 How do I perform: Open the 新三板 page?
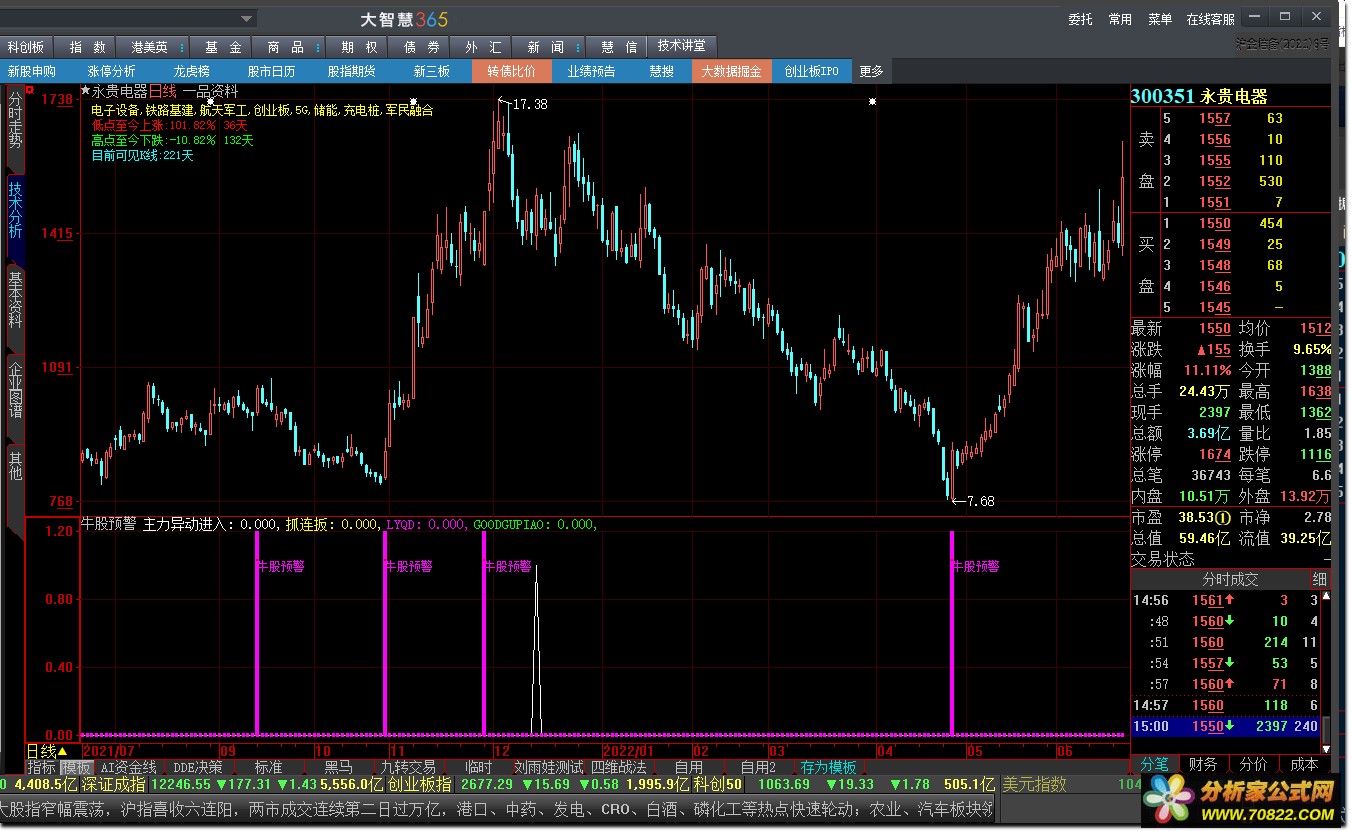coord(432,71)
